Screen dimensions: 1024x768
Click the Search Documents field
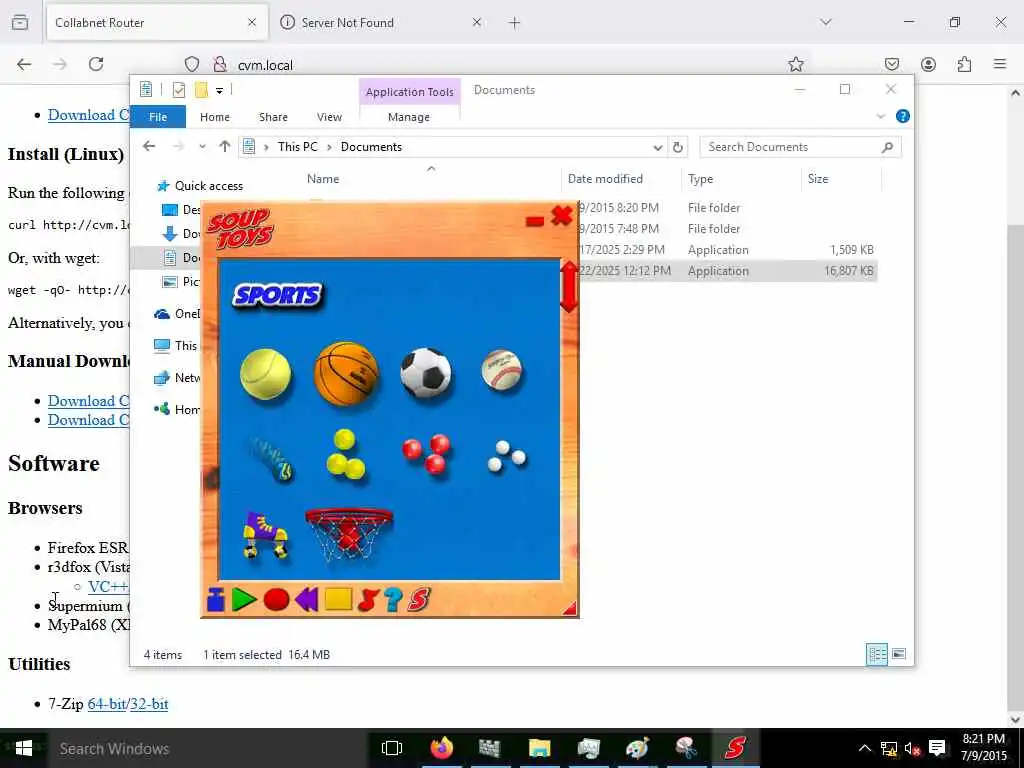[801, 147]
